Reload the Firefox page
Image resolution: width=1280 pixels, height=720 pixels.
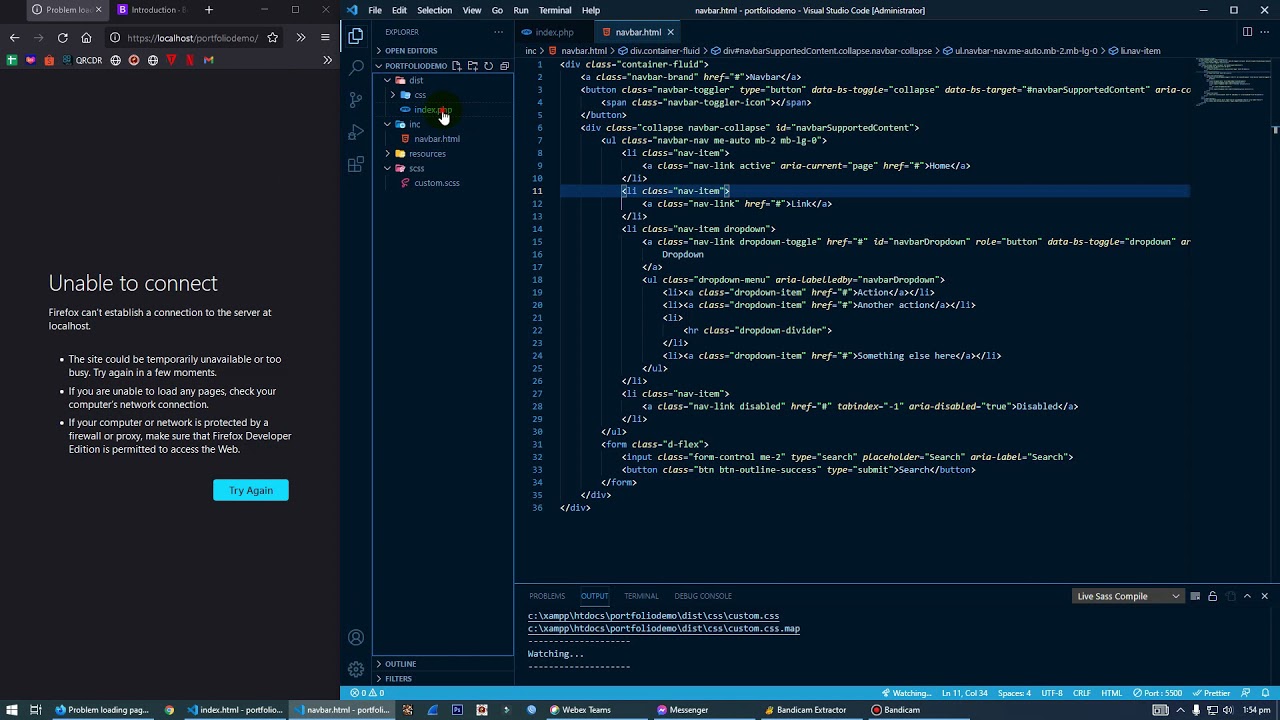pyautogui.click(x=62, y=38)
